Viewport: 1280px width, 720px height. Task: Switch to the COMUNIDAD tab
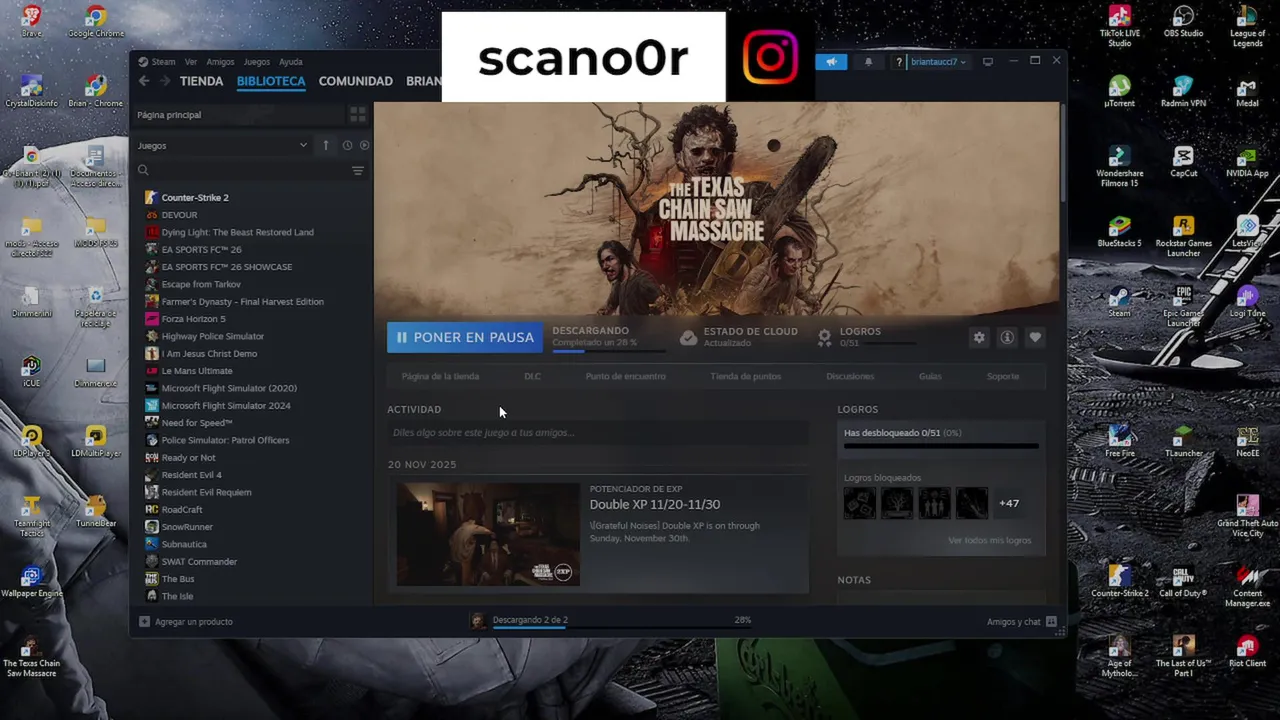(355, 81)
